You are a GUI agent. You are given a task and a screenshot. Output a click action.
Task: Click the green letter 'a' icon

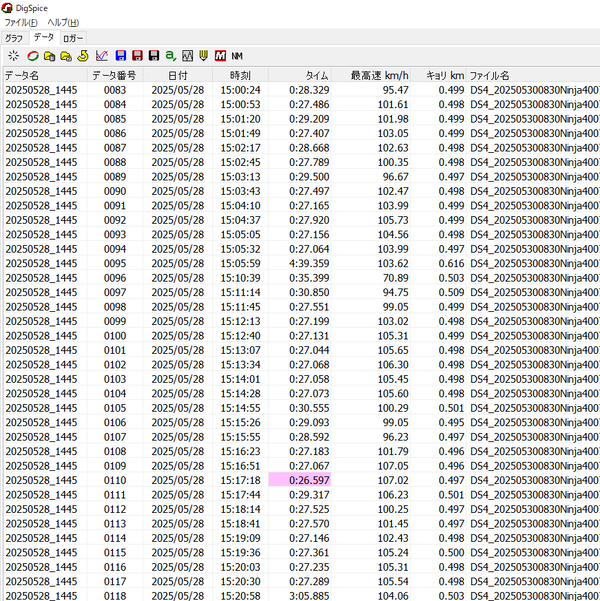click(170, 56)
